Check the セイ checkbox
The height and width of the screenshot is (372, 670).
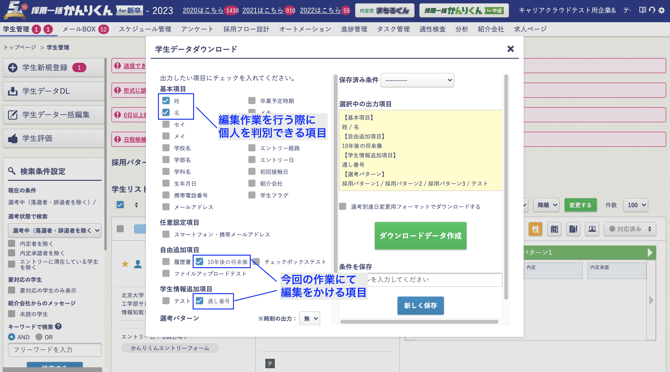(166, 124)
